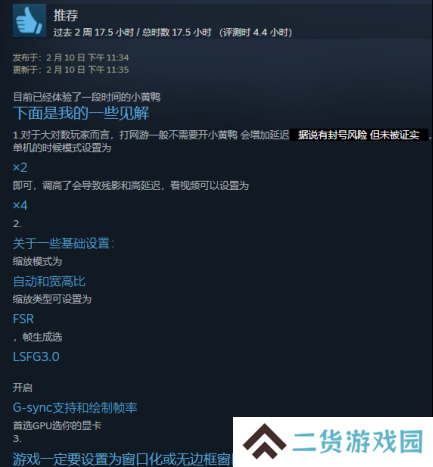Click the text 目前已经体验了一段时间的小黄鸭
Image resolution: width=433 pixels, height=467 pixels.
tap(87, 97)
